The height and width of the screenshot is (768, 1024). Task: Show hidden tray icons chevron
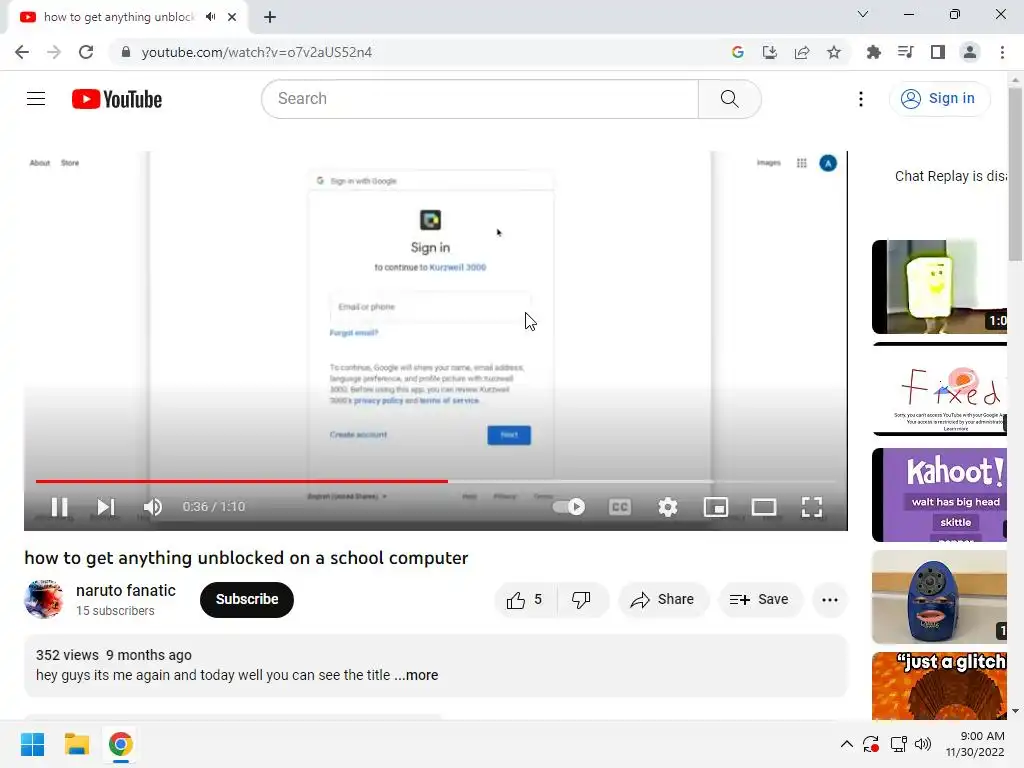click(846, 744)
